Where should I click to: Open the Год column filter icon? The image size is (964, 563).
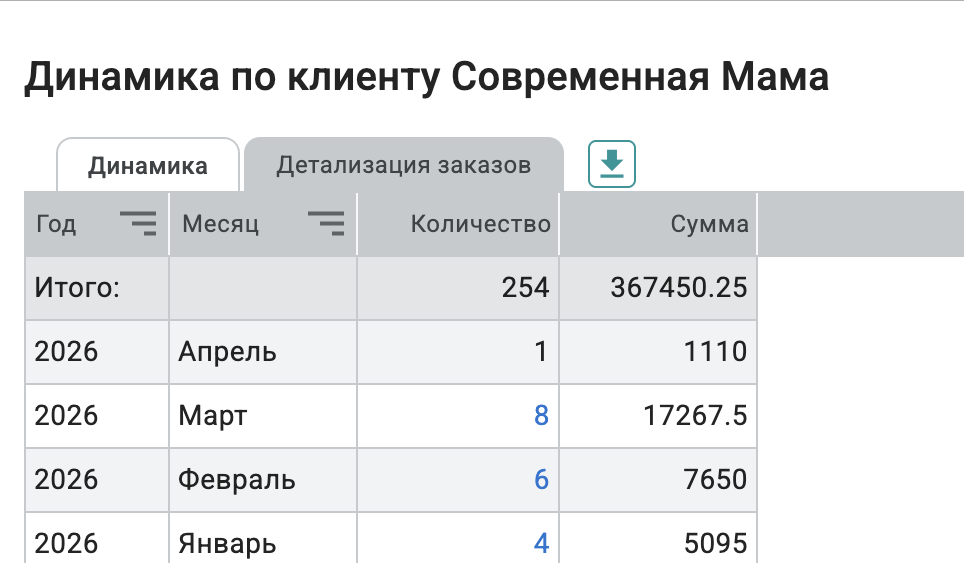point(138,223)
